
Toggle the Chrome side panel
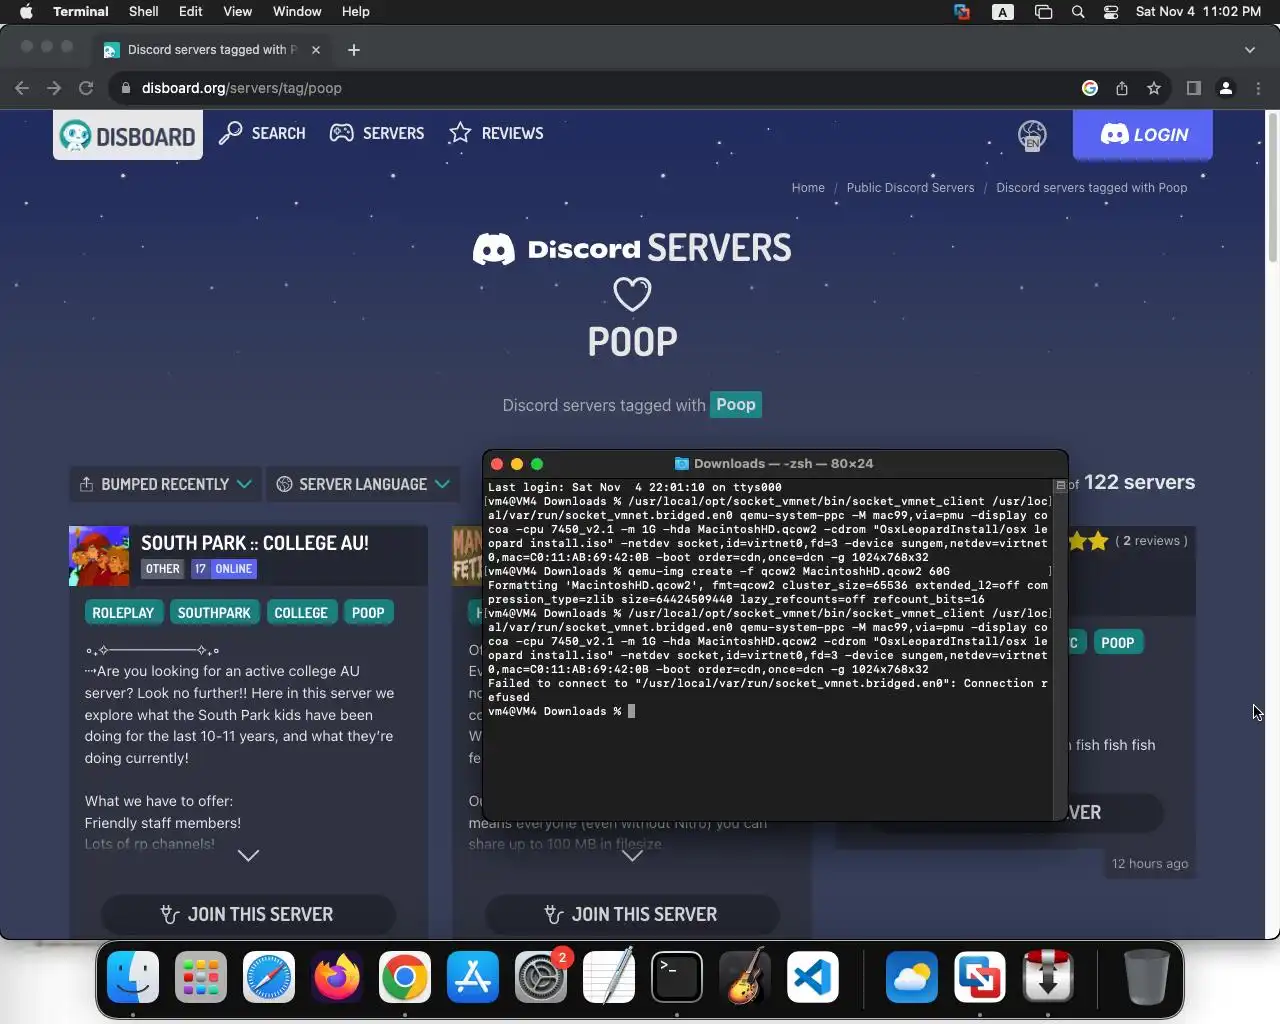pyautogui.click(x=1193, y=88)
